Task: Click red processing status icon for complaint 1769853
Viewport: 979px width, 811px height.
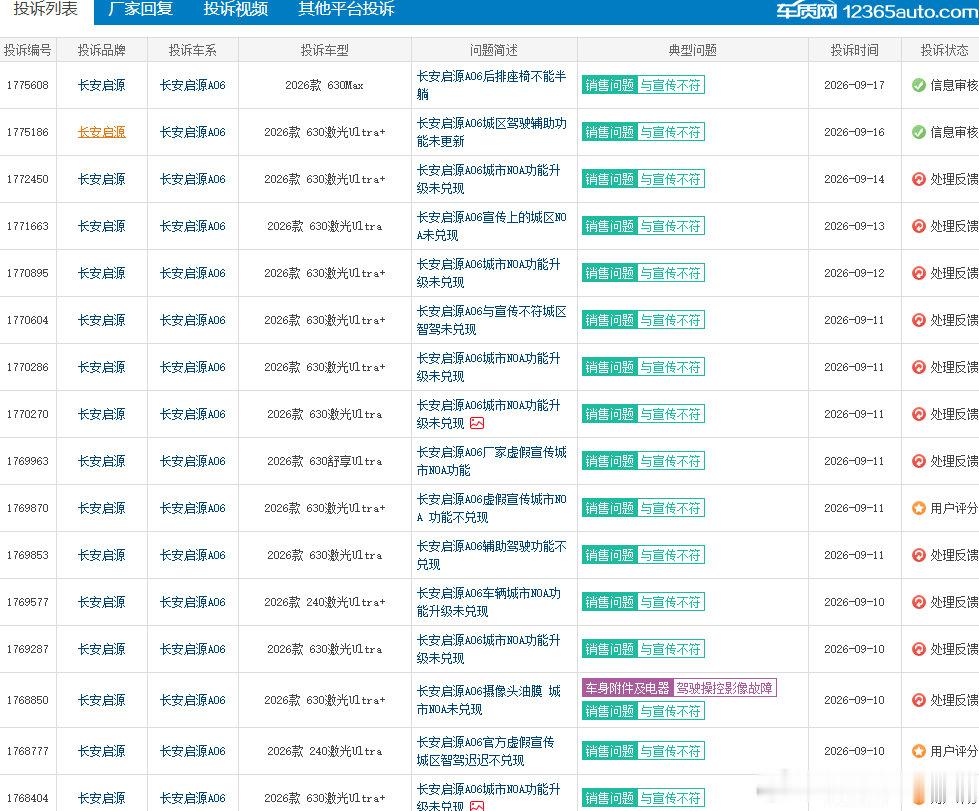Action: [918, 555]
